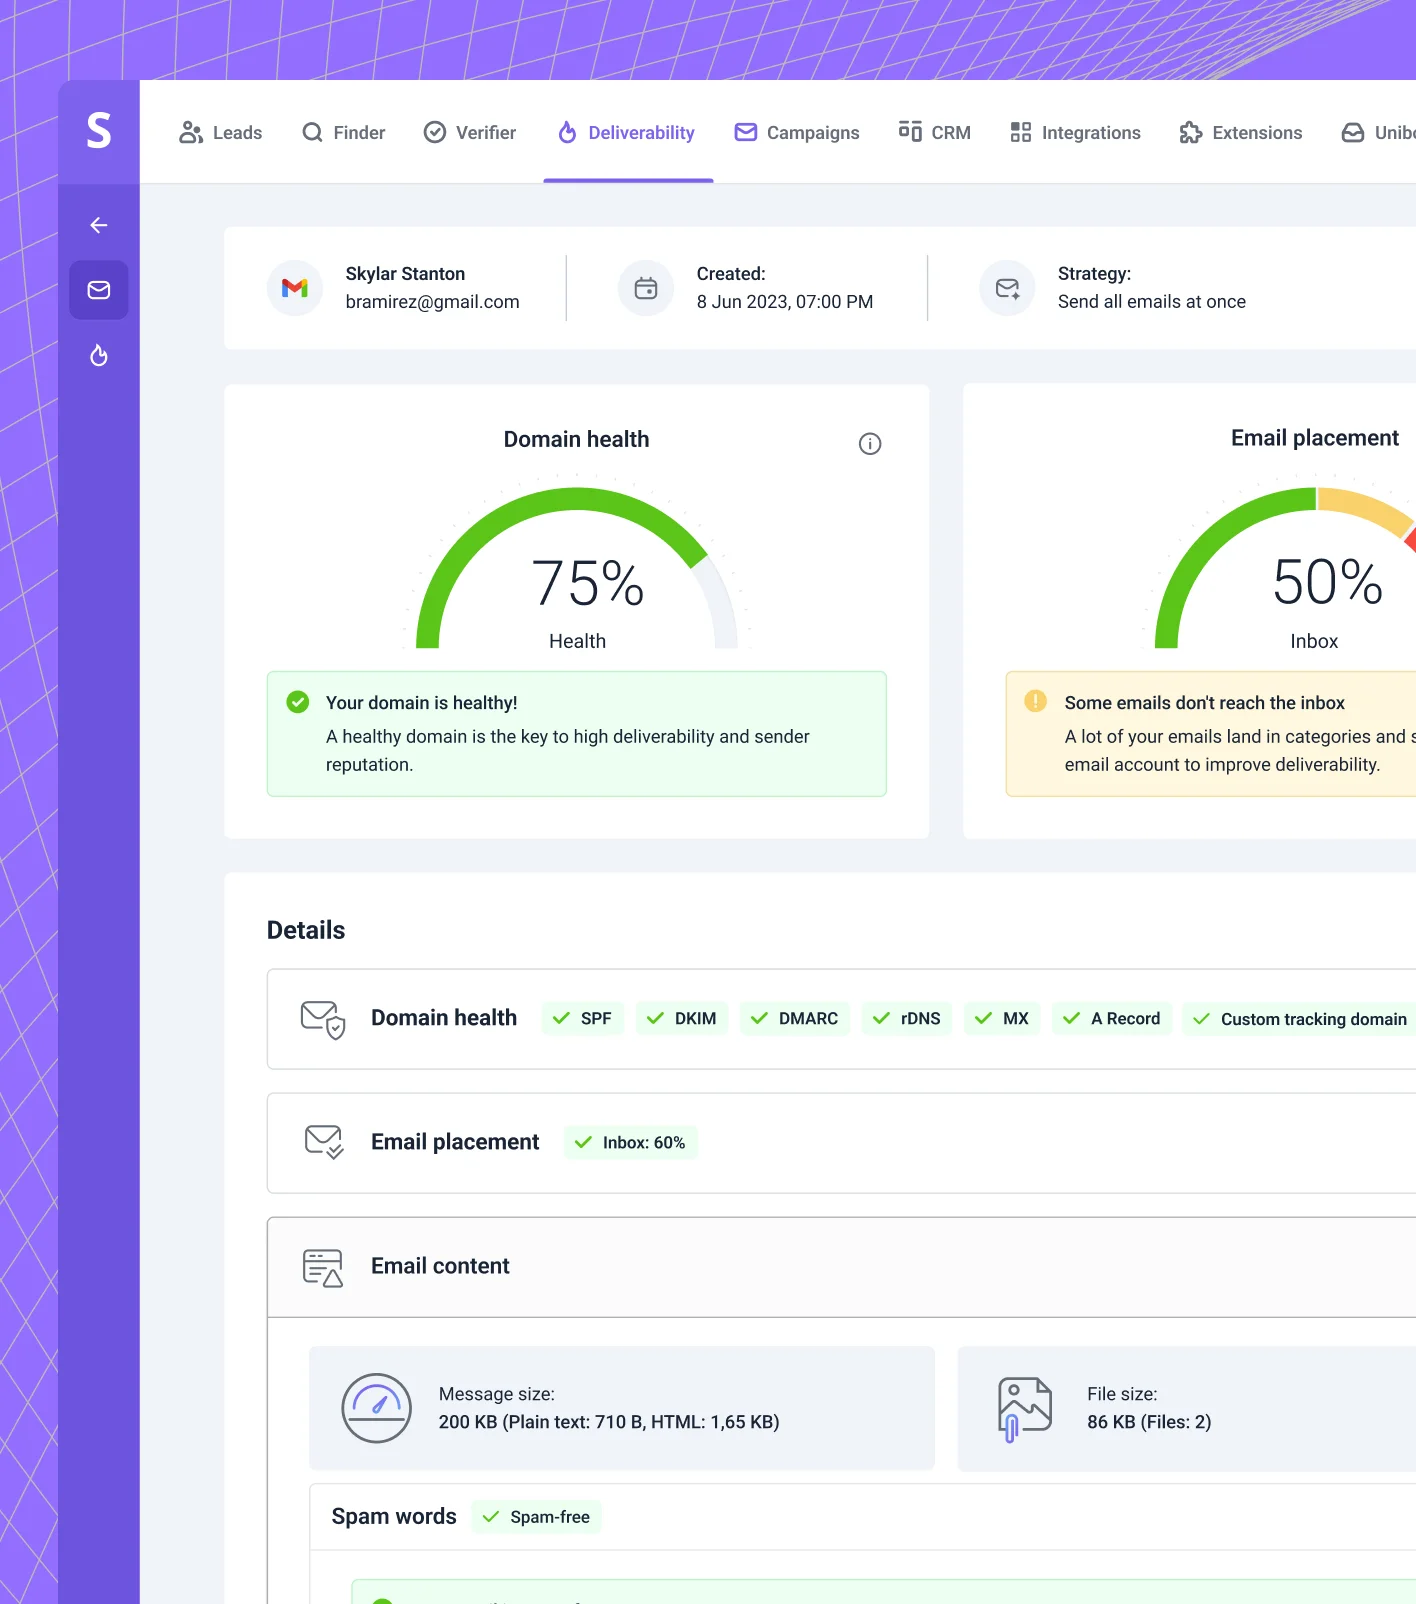
Task: Click the Email placement envelope check icon
Action: [324, 1142]
